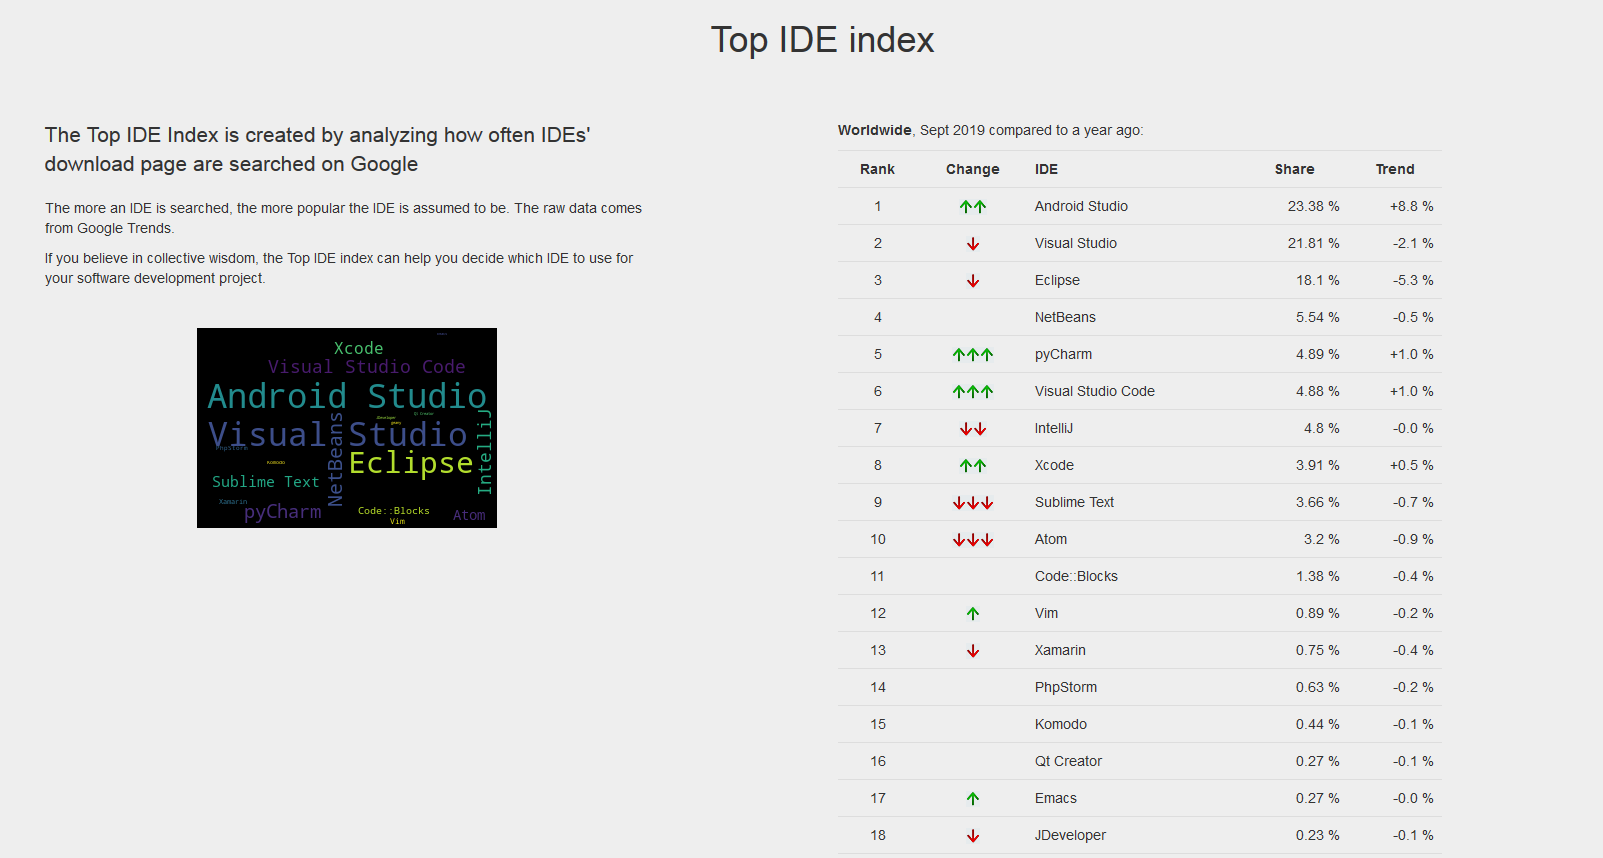This screenshot has width=1603, height=858.
Task: Select the Emacs IDE name
Action: click(x=1056, y=798)
